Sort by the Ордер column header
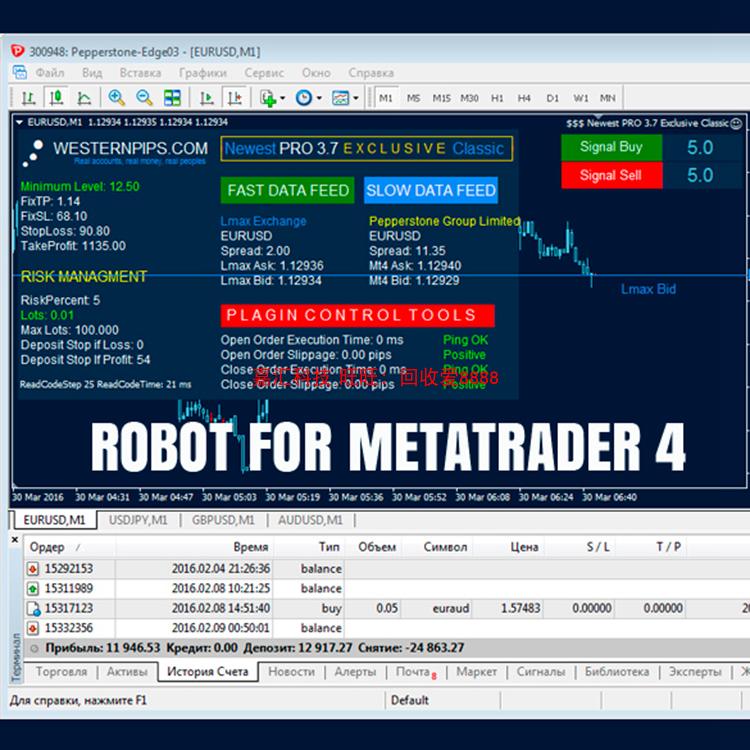 click(x=69, y=547)
